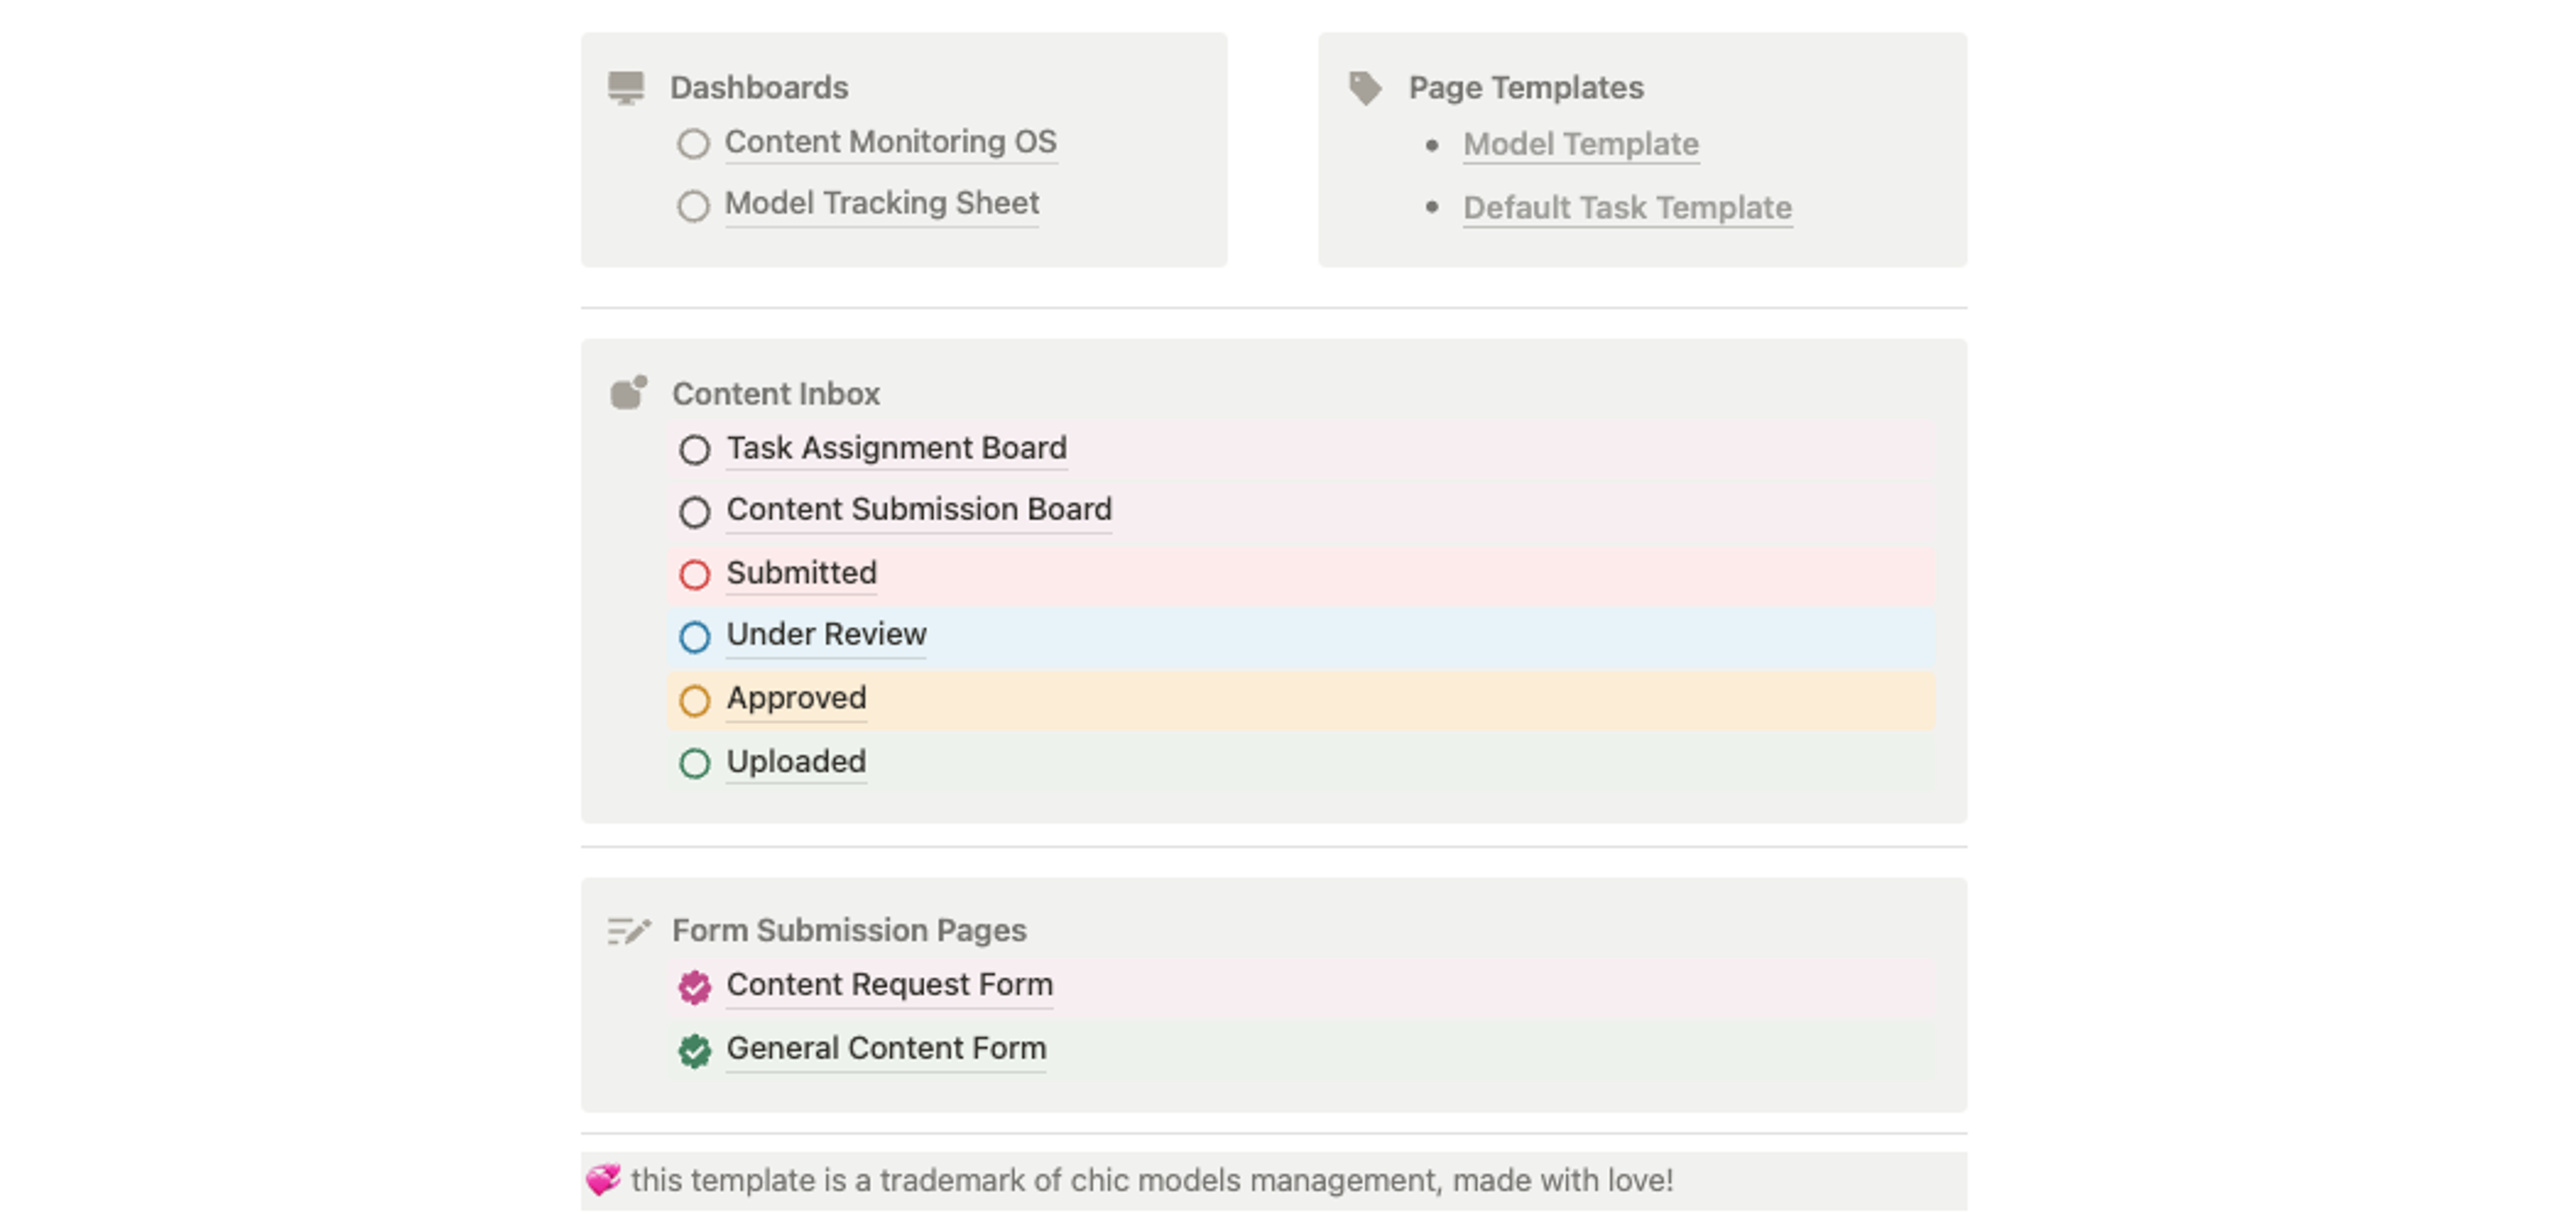The height and width of the screenshot is (1215, 2560).
Task: Click the green circle icon next to Uploaded
Action: 694,764
